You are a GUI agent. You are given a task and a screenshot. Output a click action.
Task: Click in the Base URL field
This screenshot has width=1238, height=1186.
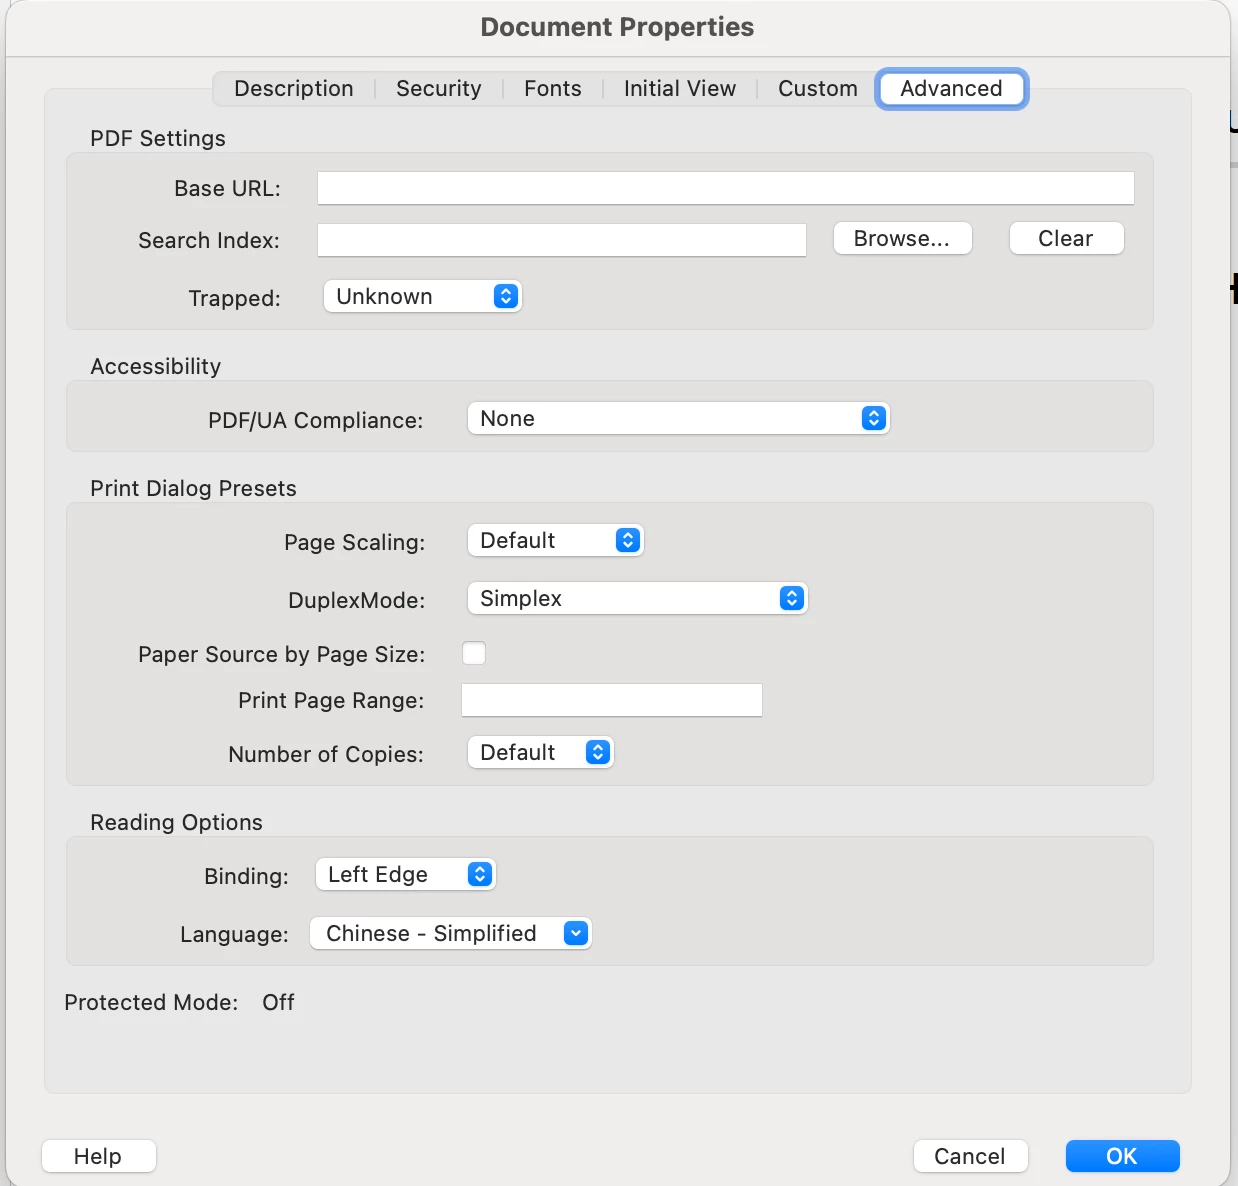(x=726, y=188)
